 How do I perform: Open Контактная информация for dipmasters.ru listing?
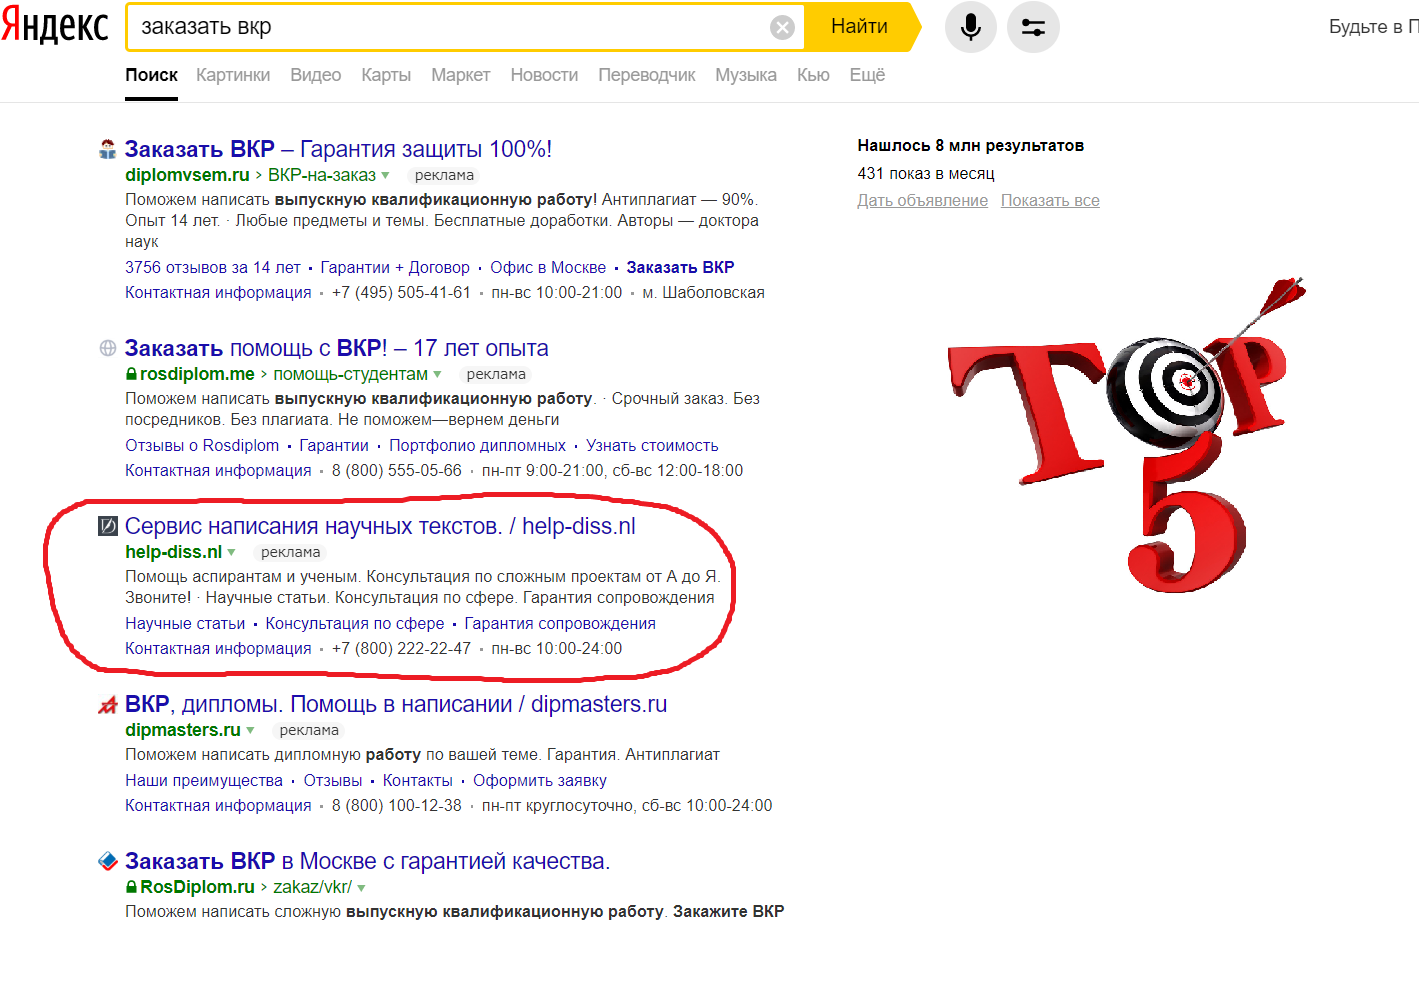218,806
